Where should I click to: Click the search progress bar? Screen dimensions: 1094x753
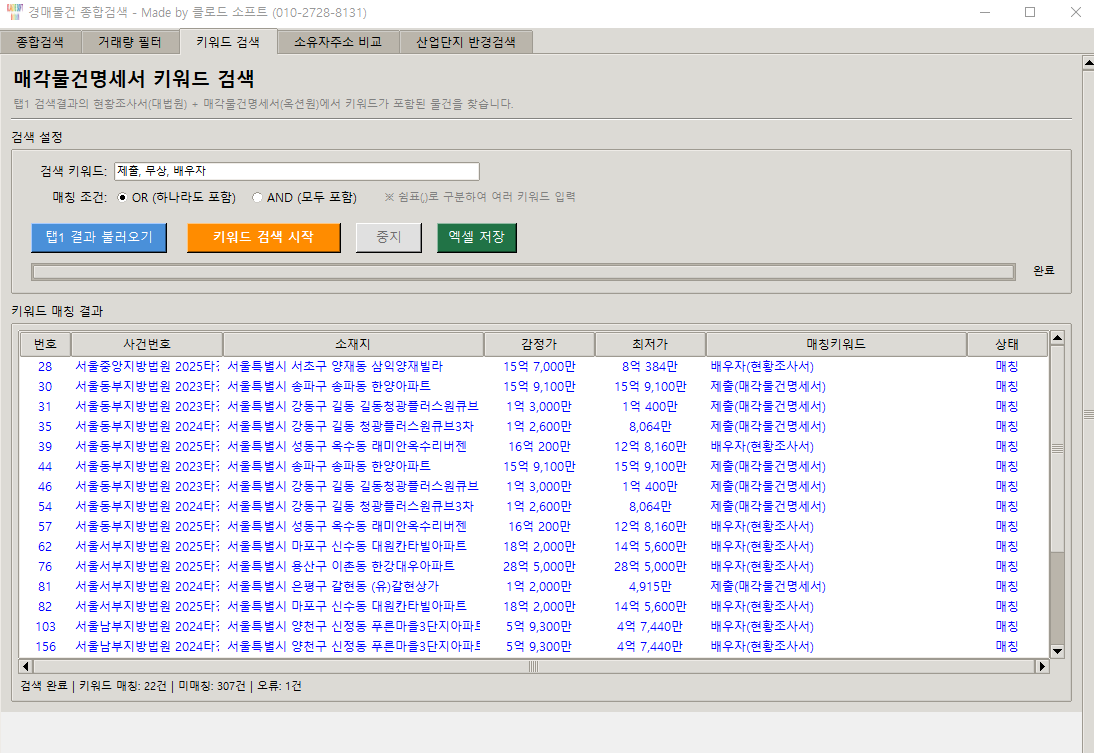522,272
